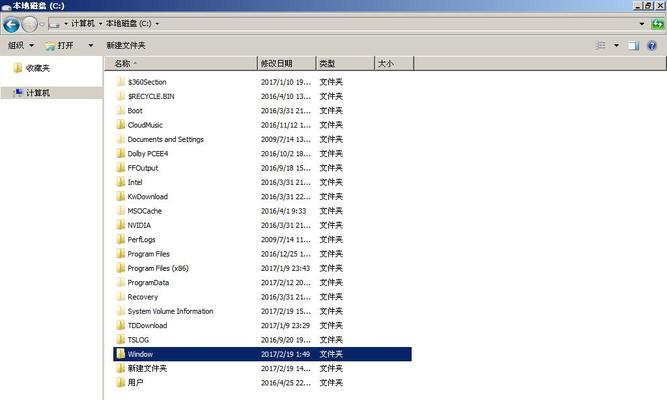Viewport: 667px width, 400px height.
Task: Click the 本地磁盘 (C:) breadcrumb
Action: (x=128, y=23)
